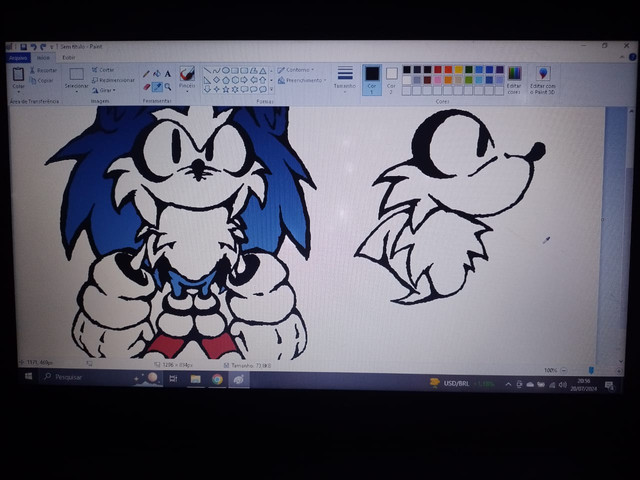
Task: Click Cortar crop button
Action: pyautogui.click(x=103, y=70)
